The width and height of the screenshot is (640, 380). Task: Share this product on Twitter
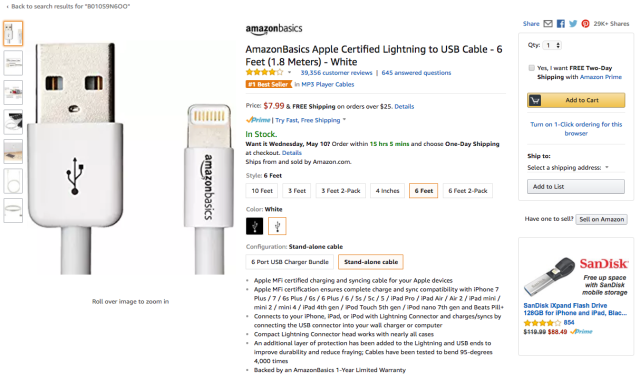pyautogui.click(x=573, y=24)
